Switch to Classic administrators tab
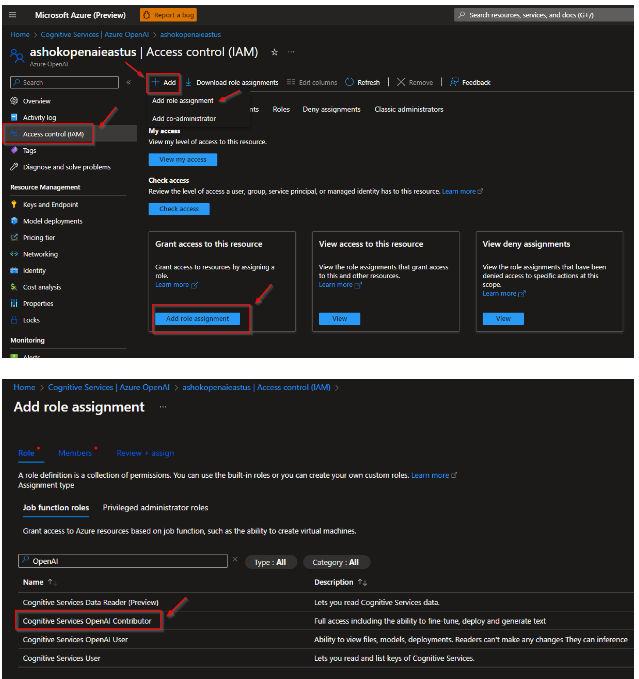 pos(409,110)
